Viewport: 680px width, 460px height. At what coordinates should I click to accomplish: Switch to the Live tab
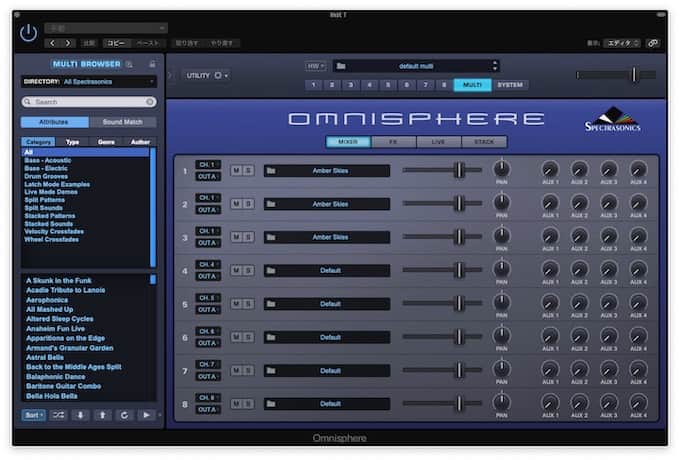[x=438, y=142]
